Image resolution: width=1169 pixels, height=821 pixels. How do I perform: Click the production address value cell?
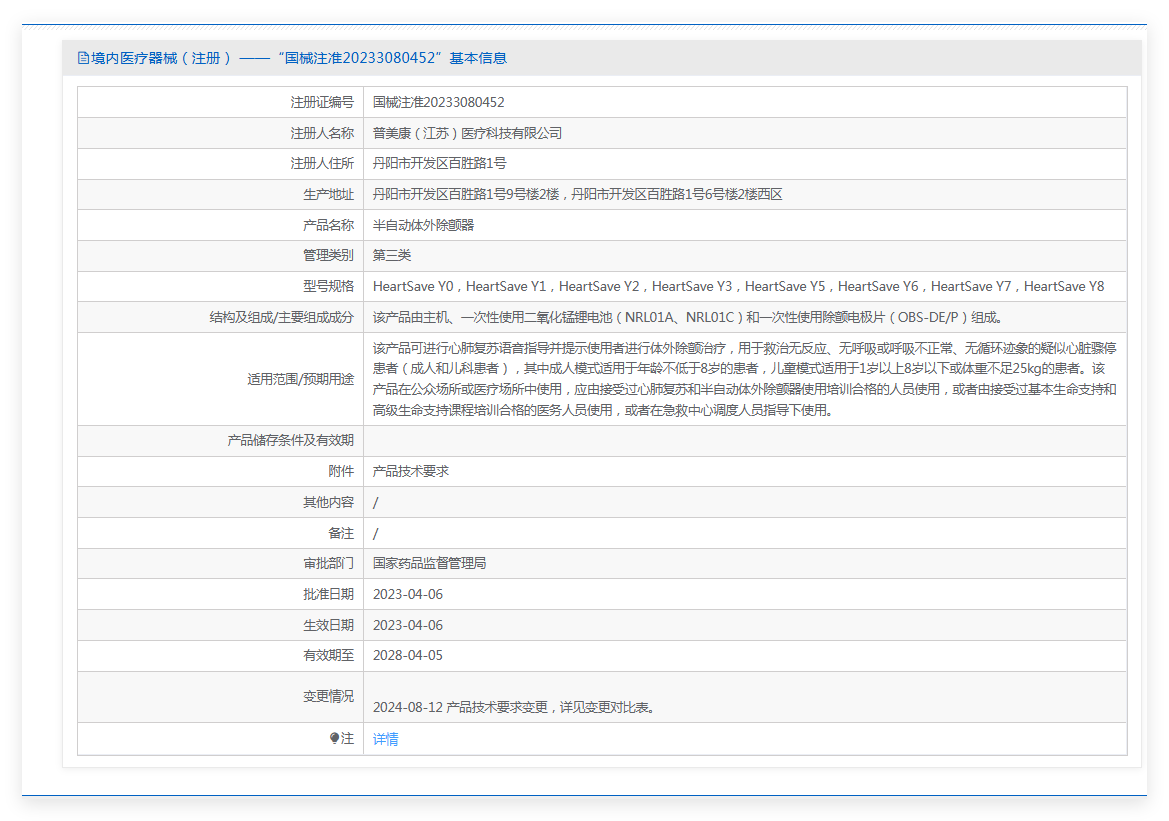[x=577, y=194]
